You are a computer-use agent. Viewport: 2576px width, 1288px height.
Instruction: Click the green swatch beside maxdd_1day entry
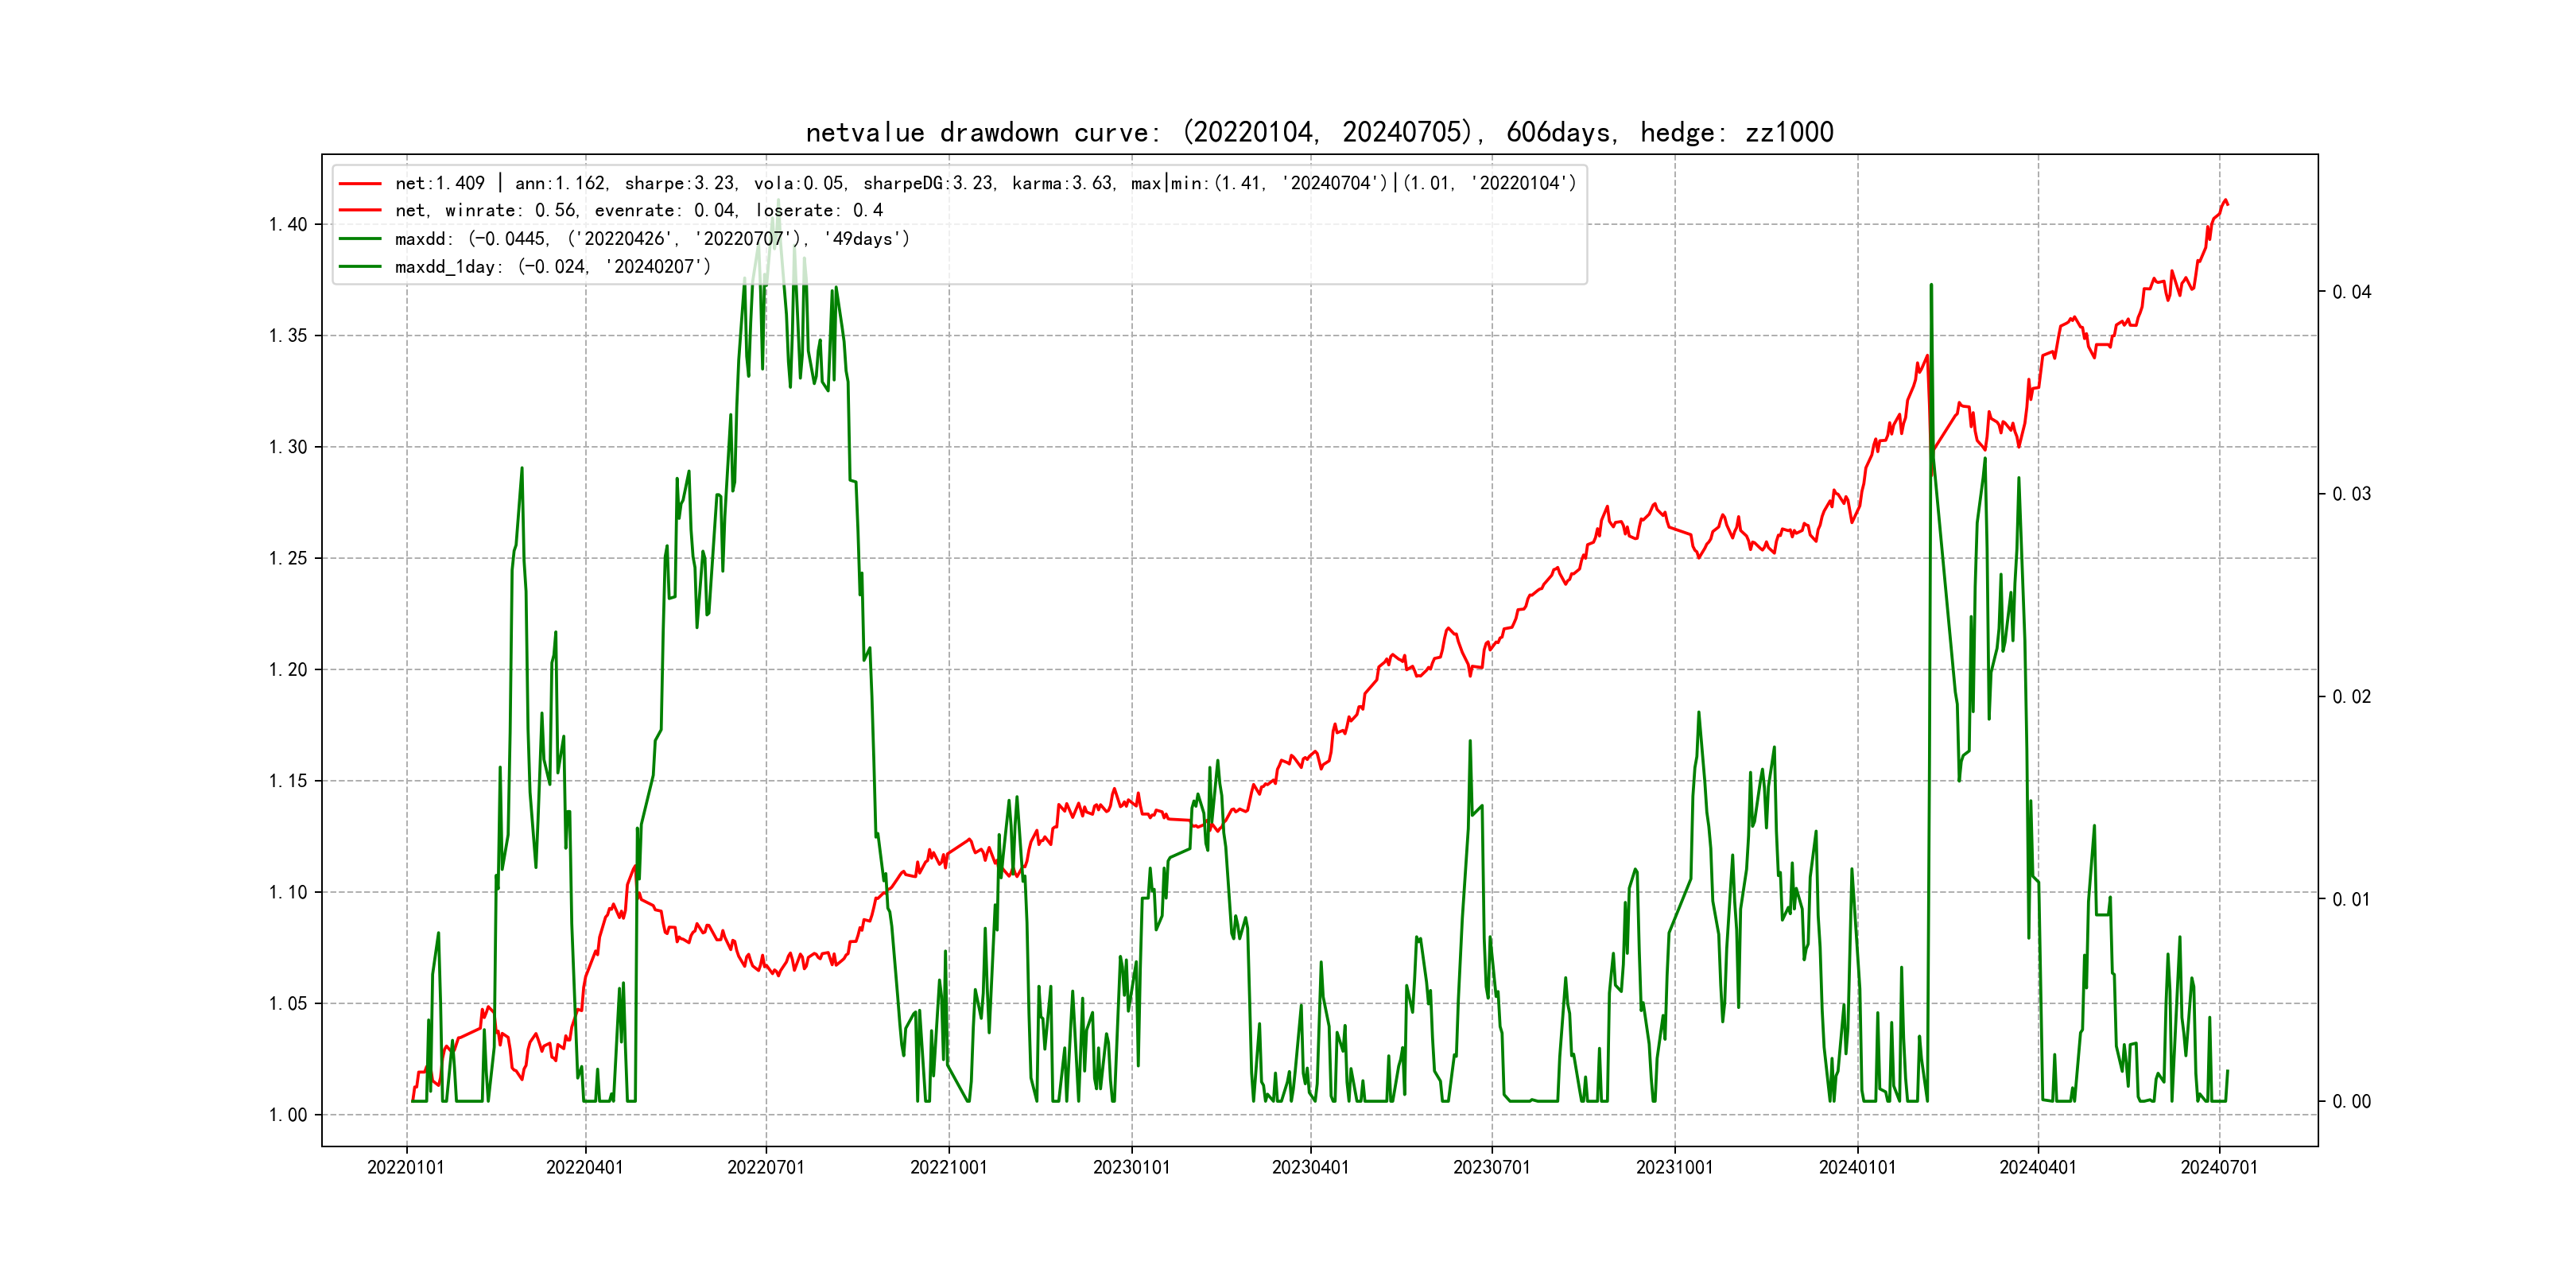pyautogui.click(x=360, y=266)
